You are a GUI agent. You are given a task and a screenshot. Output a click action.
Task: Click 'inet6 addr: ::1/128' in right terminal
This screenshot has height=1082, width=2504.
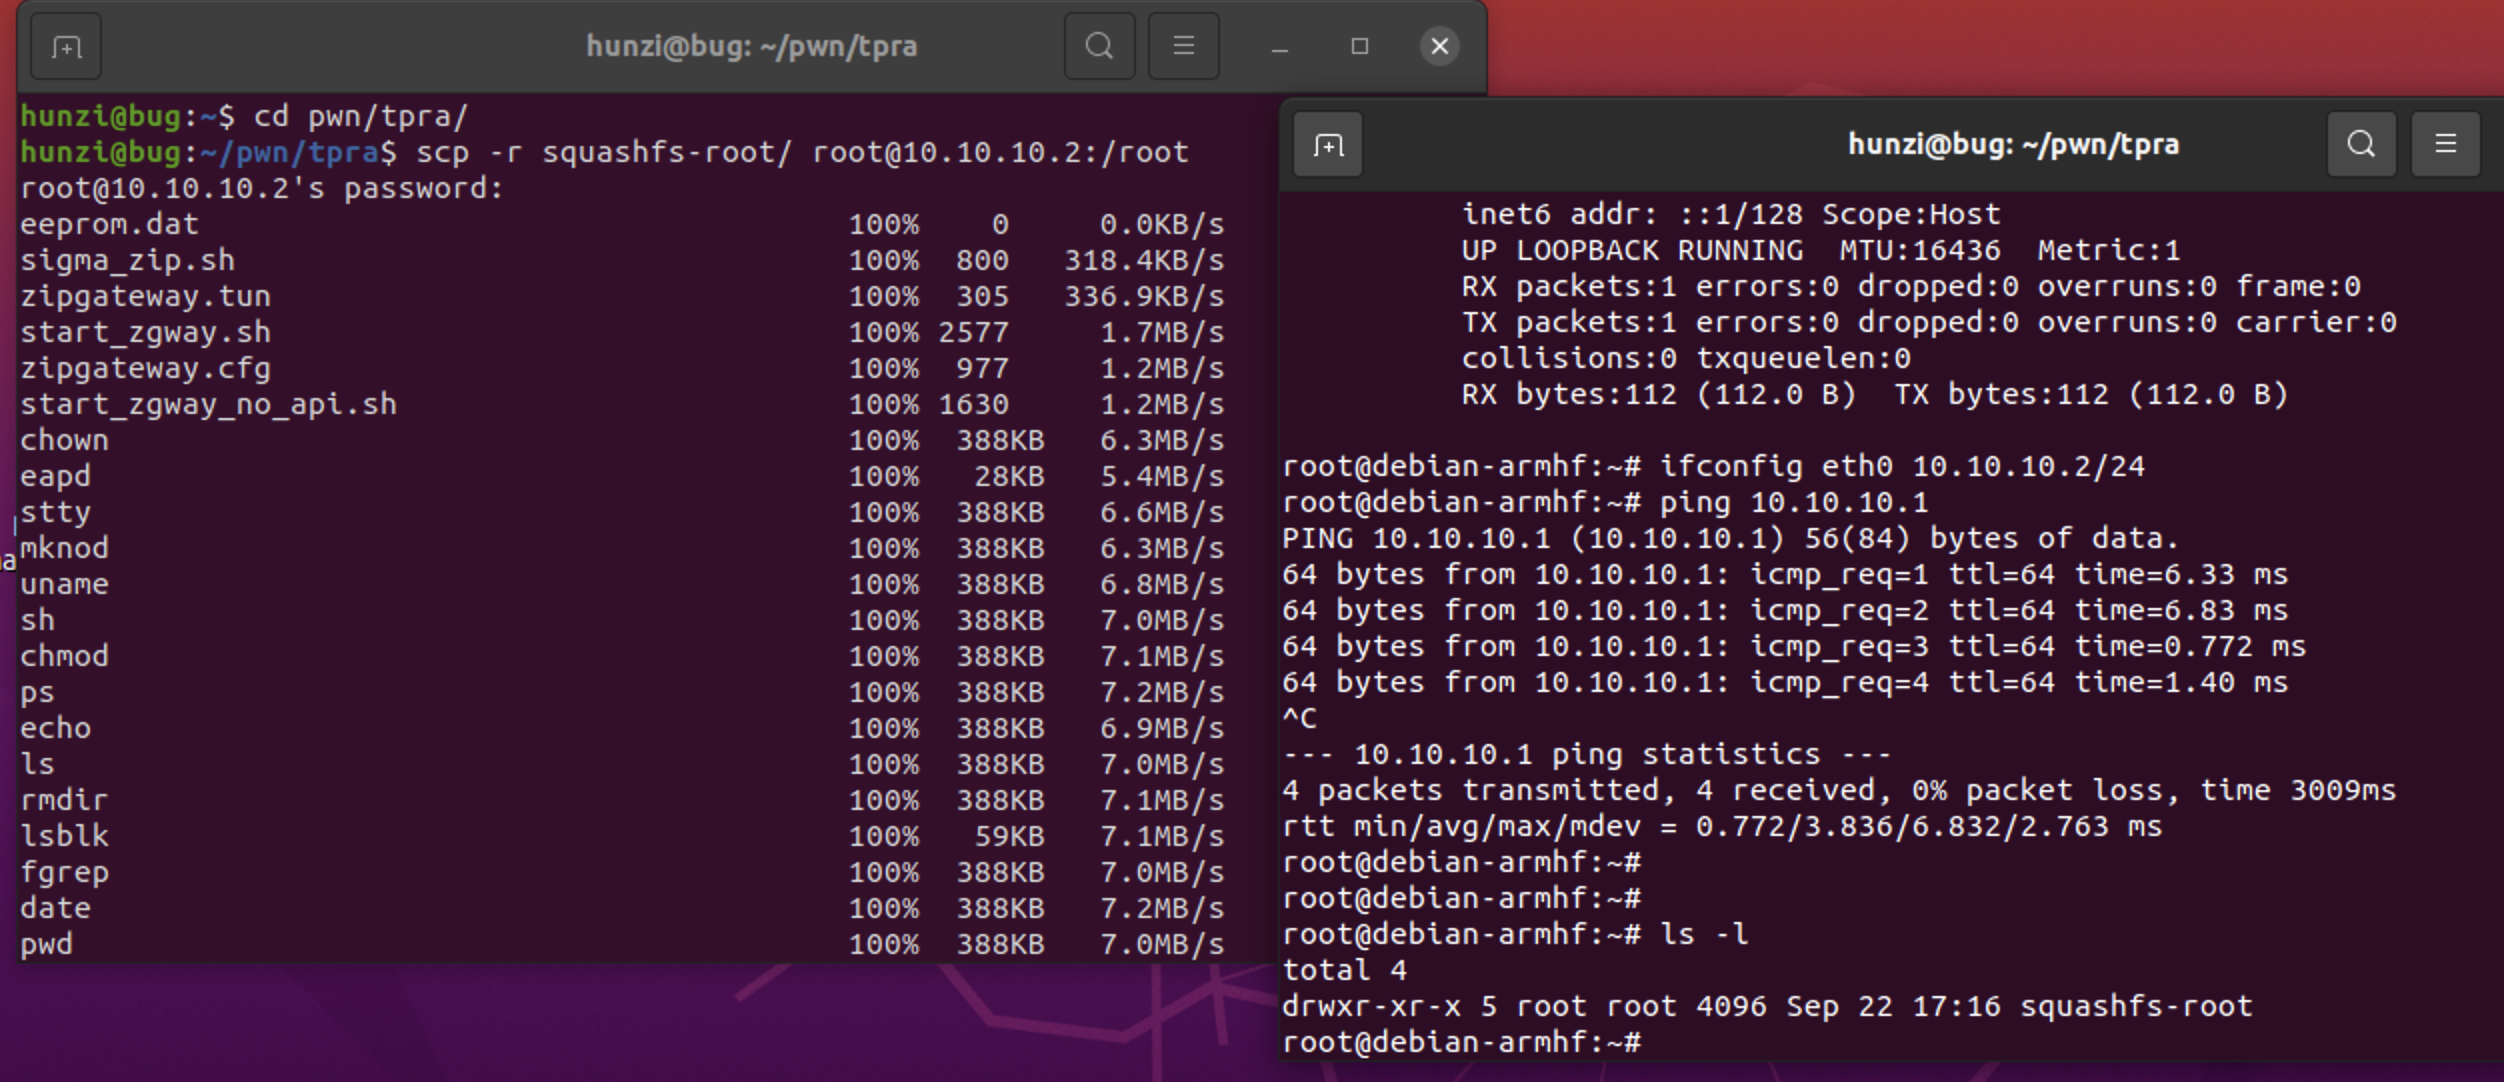(x=1632, y=214)
